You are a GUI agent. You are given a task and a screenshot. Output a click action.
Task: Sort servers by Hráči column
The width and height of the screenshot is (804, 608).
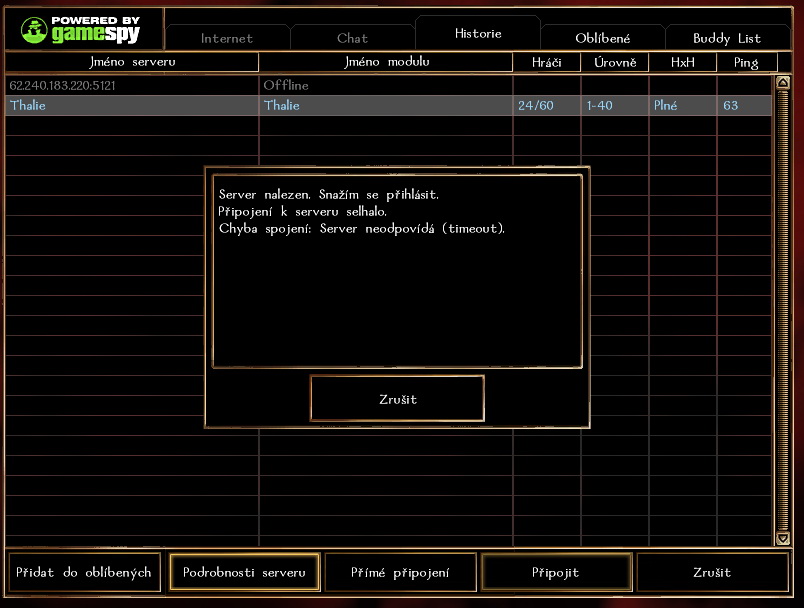546,62
